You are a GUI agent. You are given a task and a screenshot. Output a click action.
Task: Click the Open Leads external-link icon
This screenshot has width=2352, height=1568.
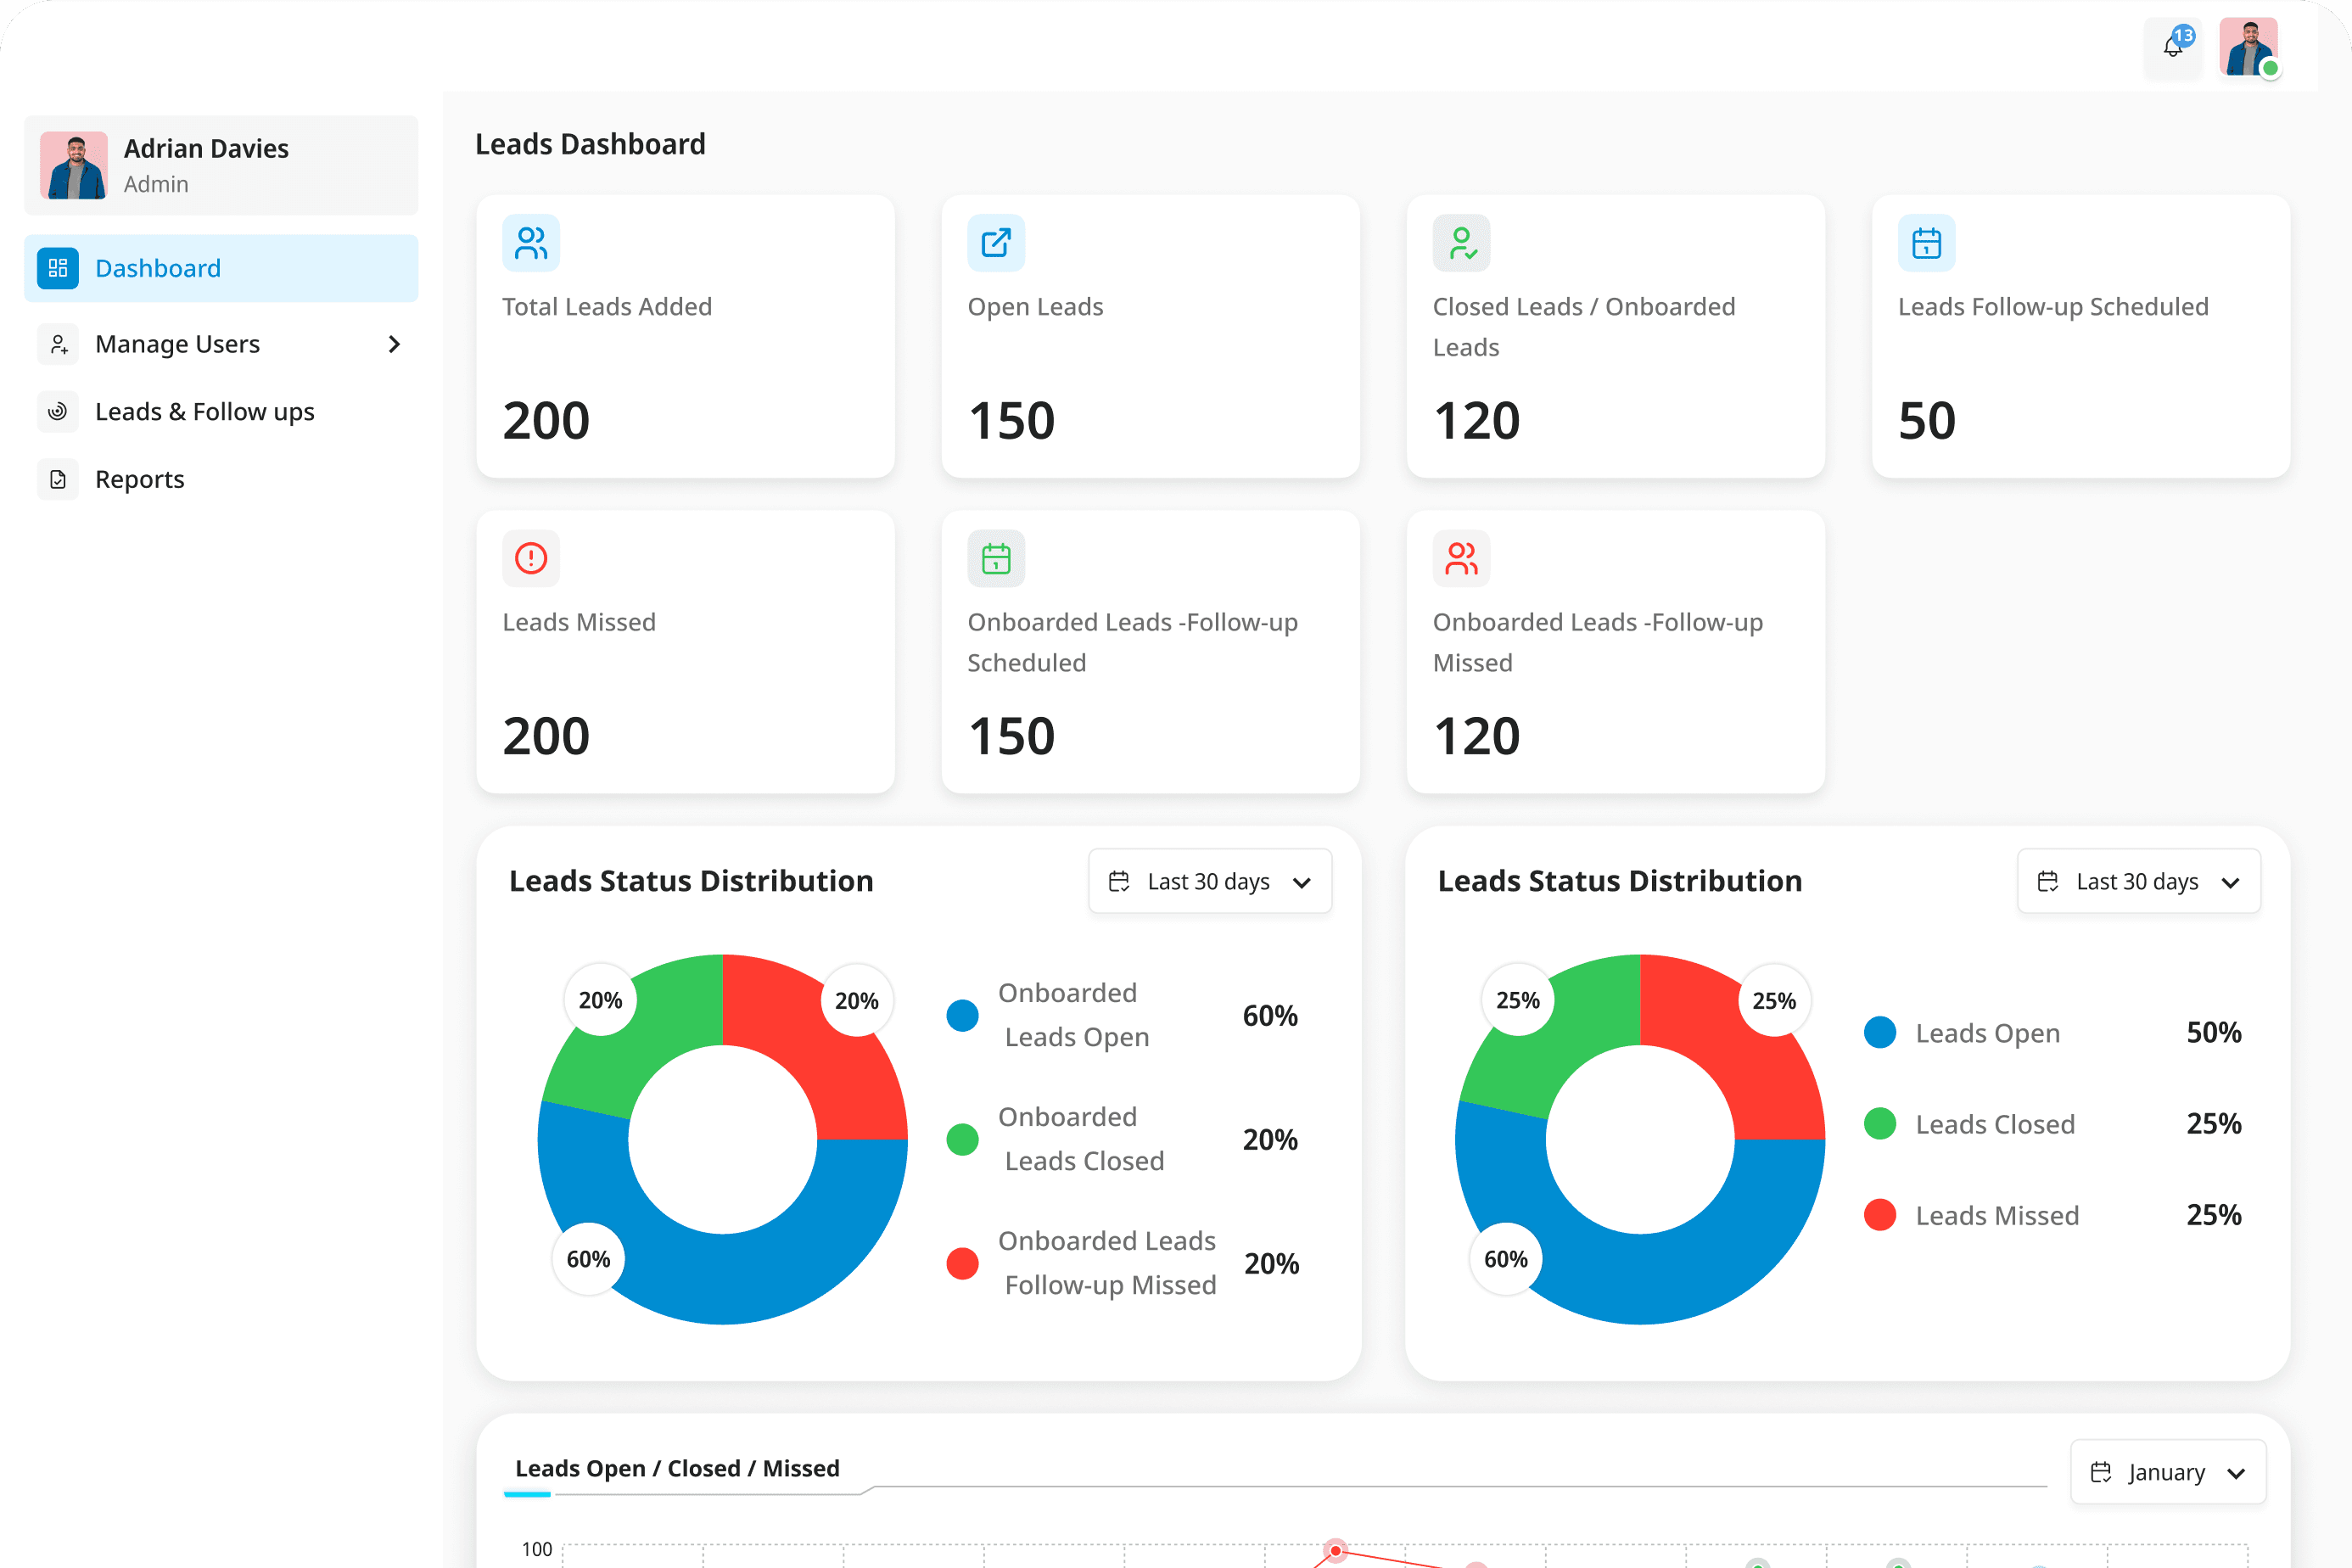click(x=996, y=243)
